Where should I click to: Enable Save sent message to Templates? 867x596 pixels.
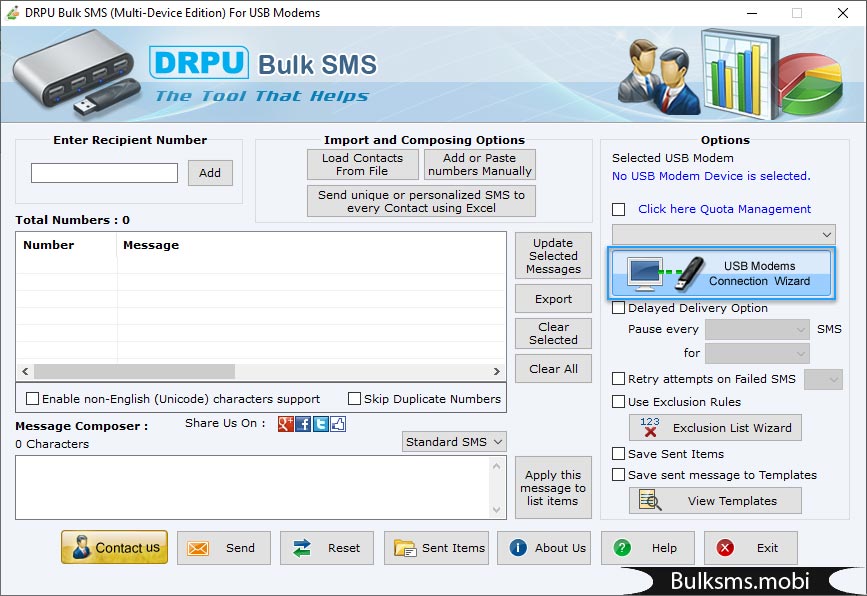coord(619,475)
